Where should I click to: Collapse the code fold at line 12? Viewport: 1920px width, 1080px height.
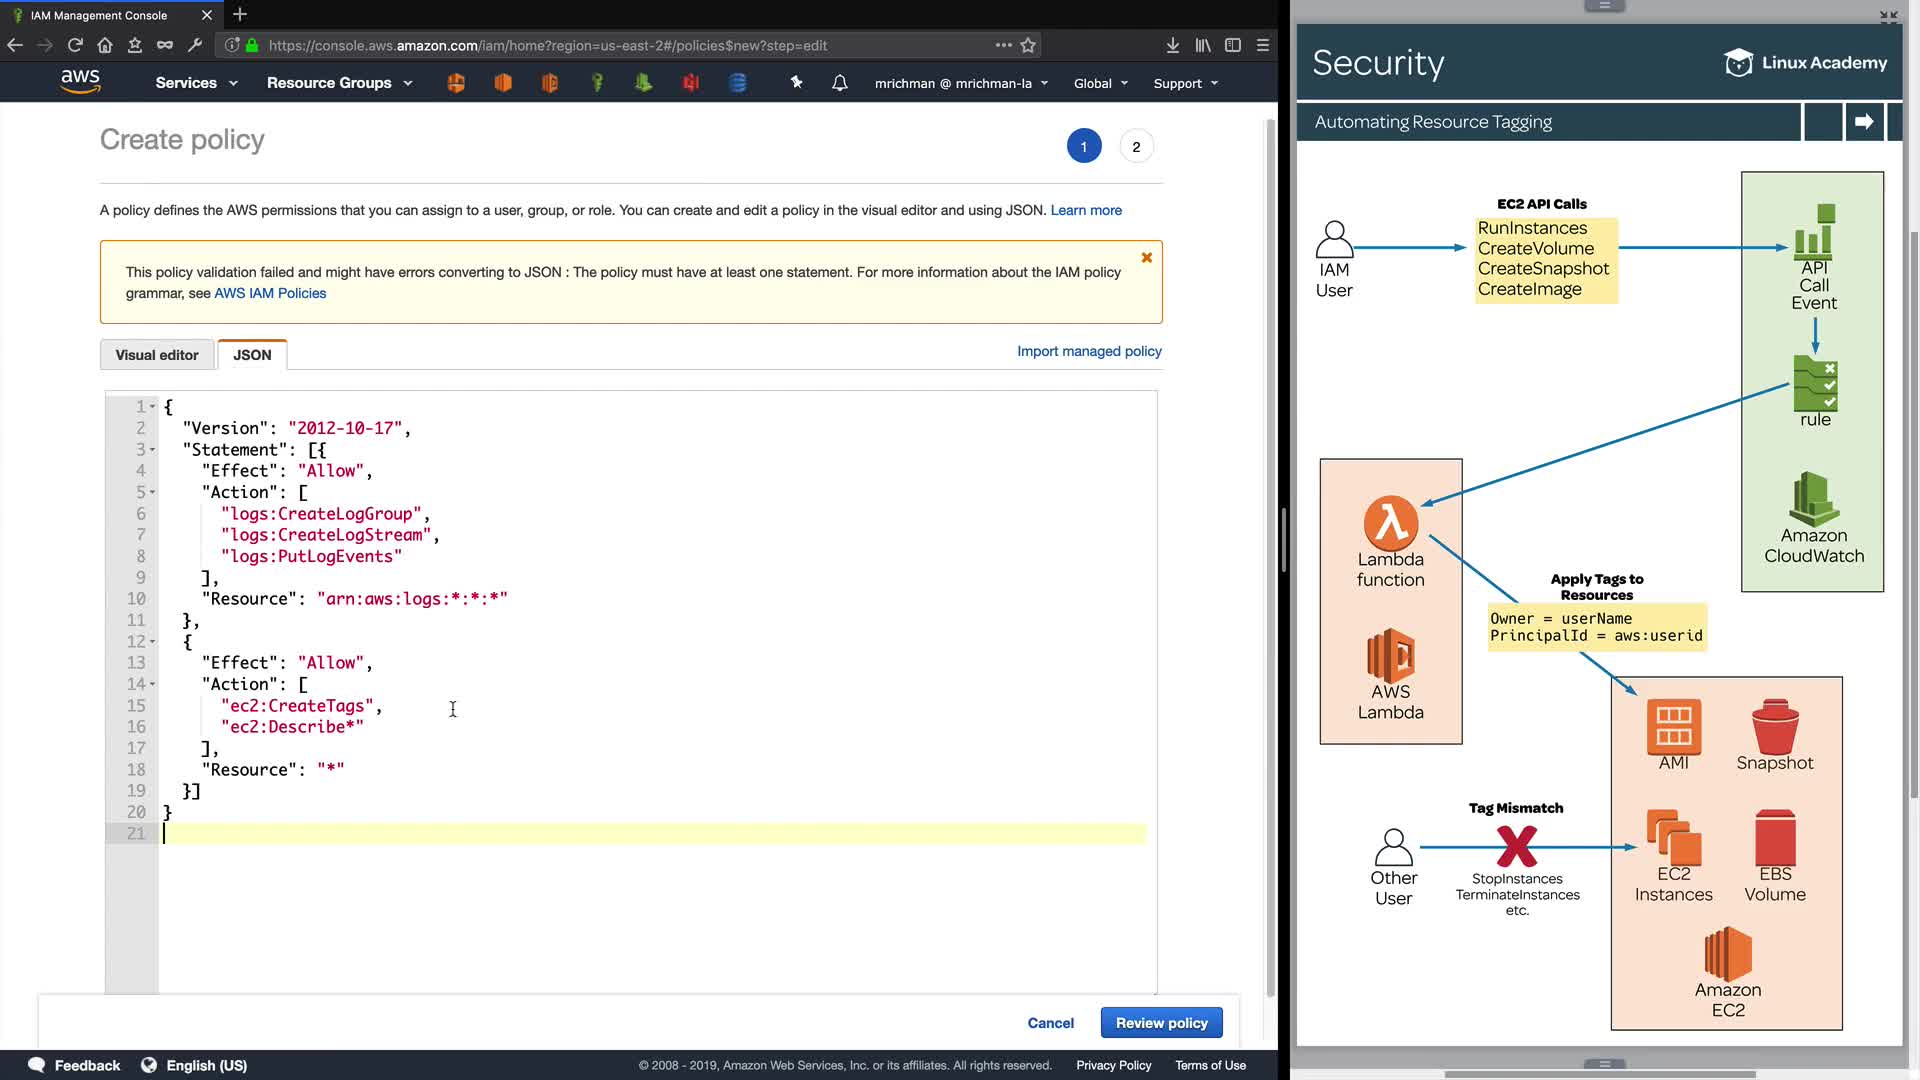point(153,642)
